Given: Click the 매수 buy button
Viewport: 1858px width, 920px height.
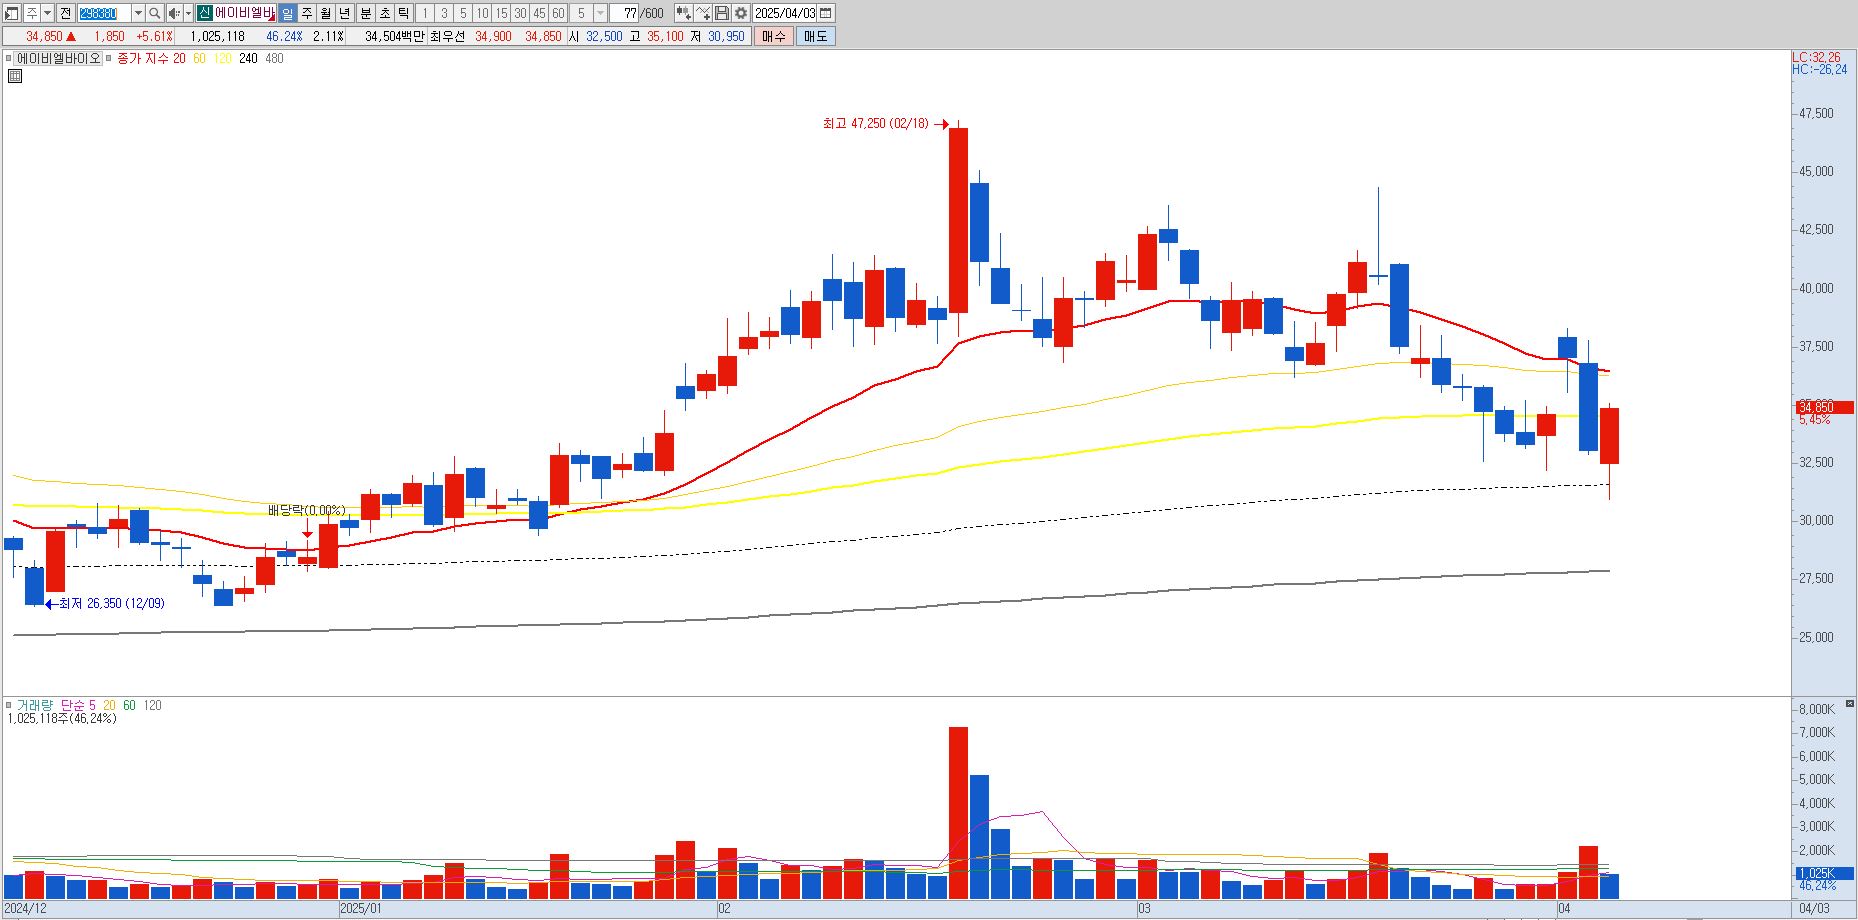Looking at the screenshot, I should click(774, 36).
